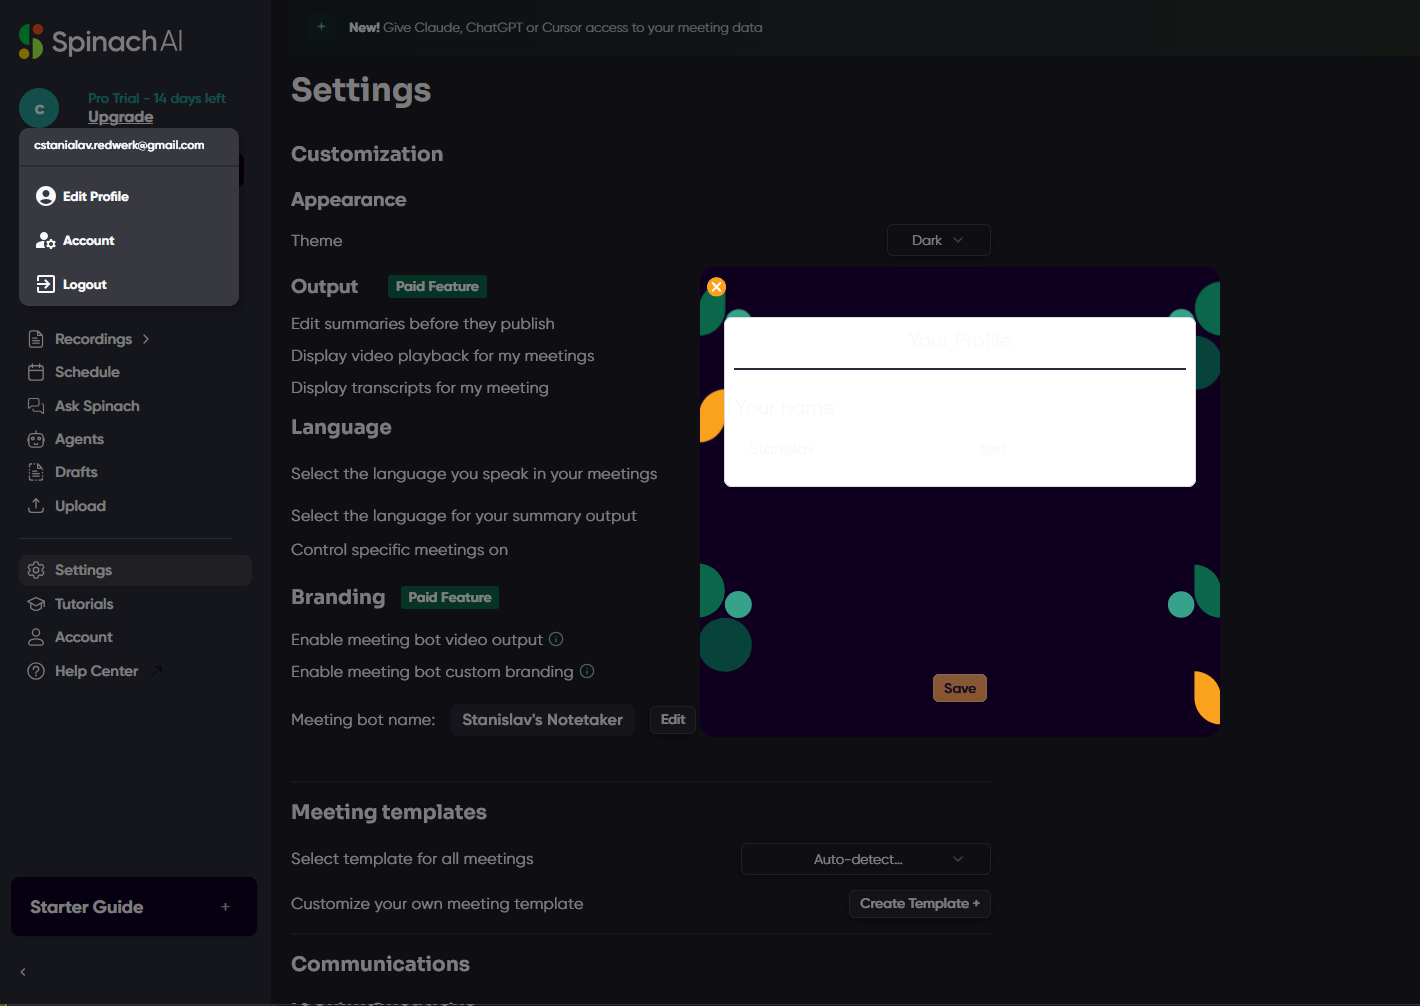Click the Agents robot icon
Viewport: 1420px width, 1006px height.
point(36,439)
